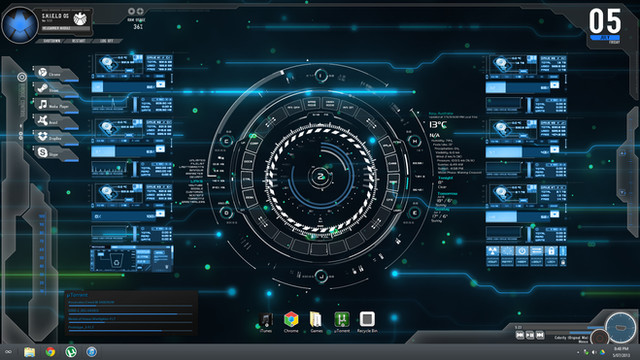The image size is (640, 360).
Task: Launch Skype from the sidebar launcher
Action: click(55, 153)
